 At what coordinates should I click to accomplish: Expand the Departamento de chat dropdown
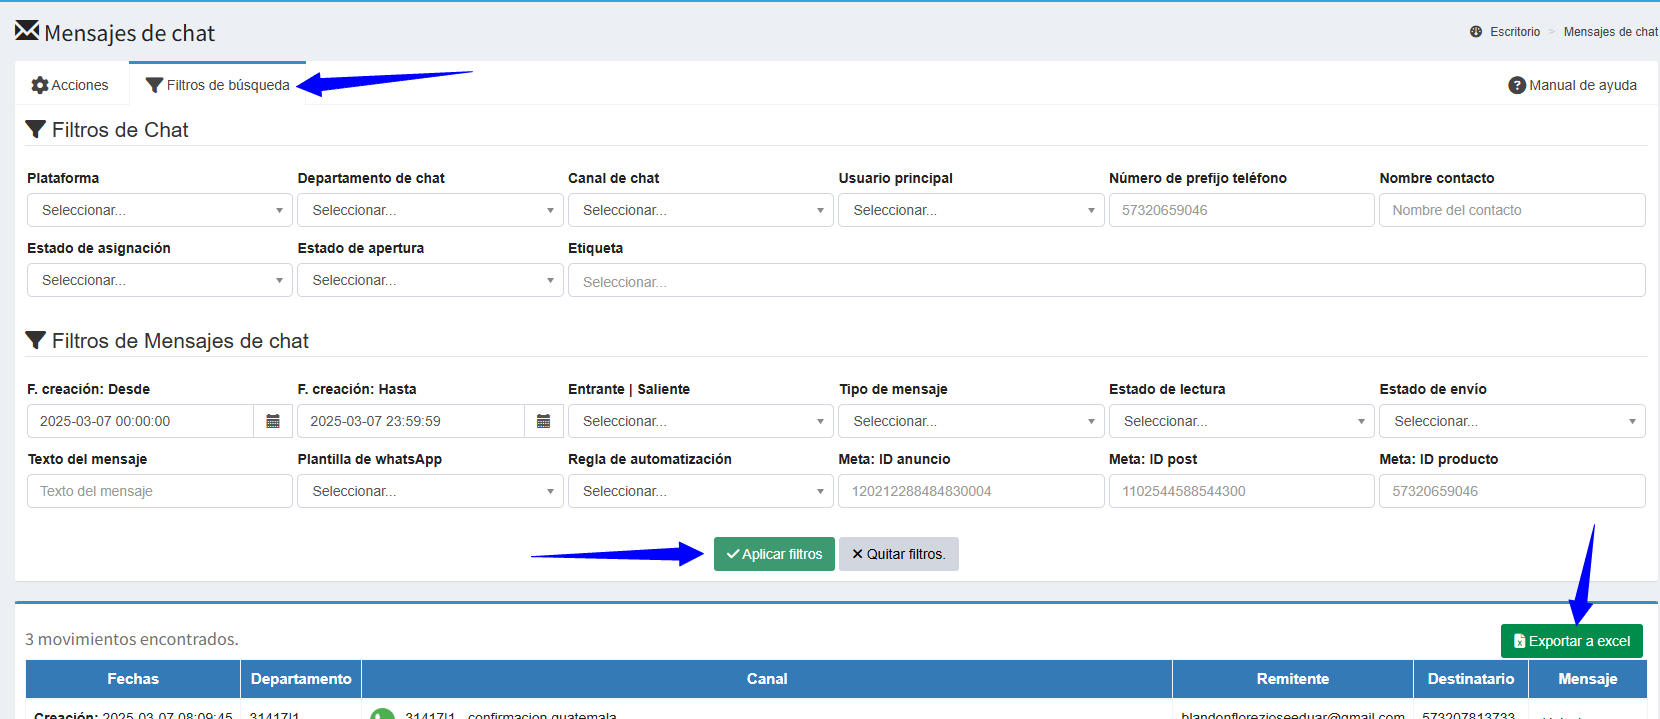430,210
